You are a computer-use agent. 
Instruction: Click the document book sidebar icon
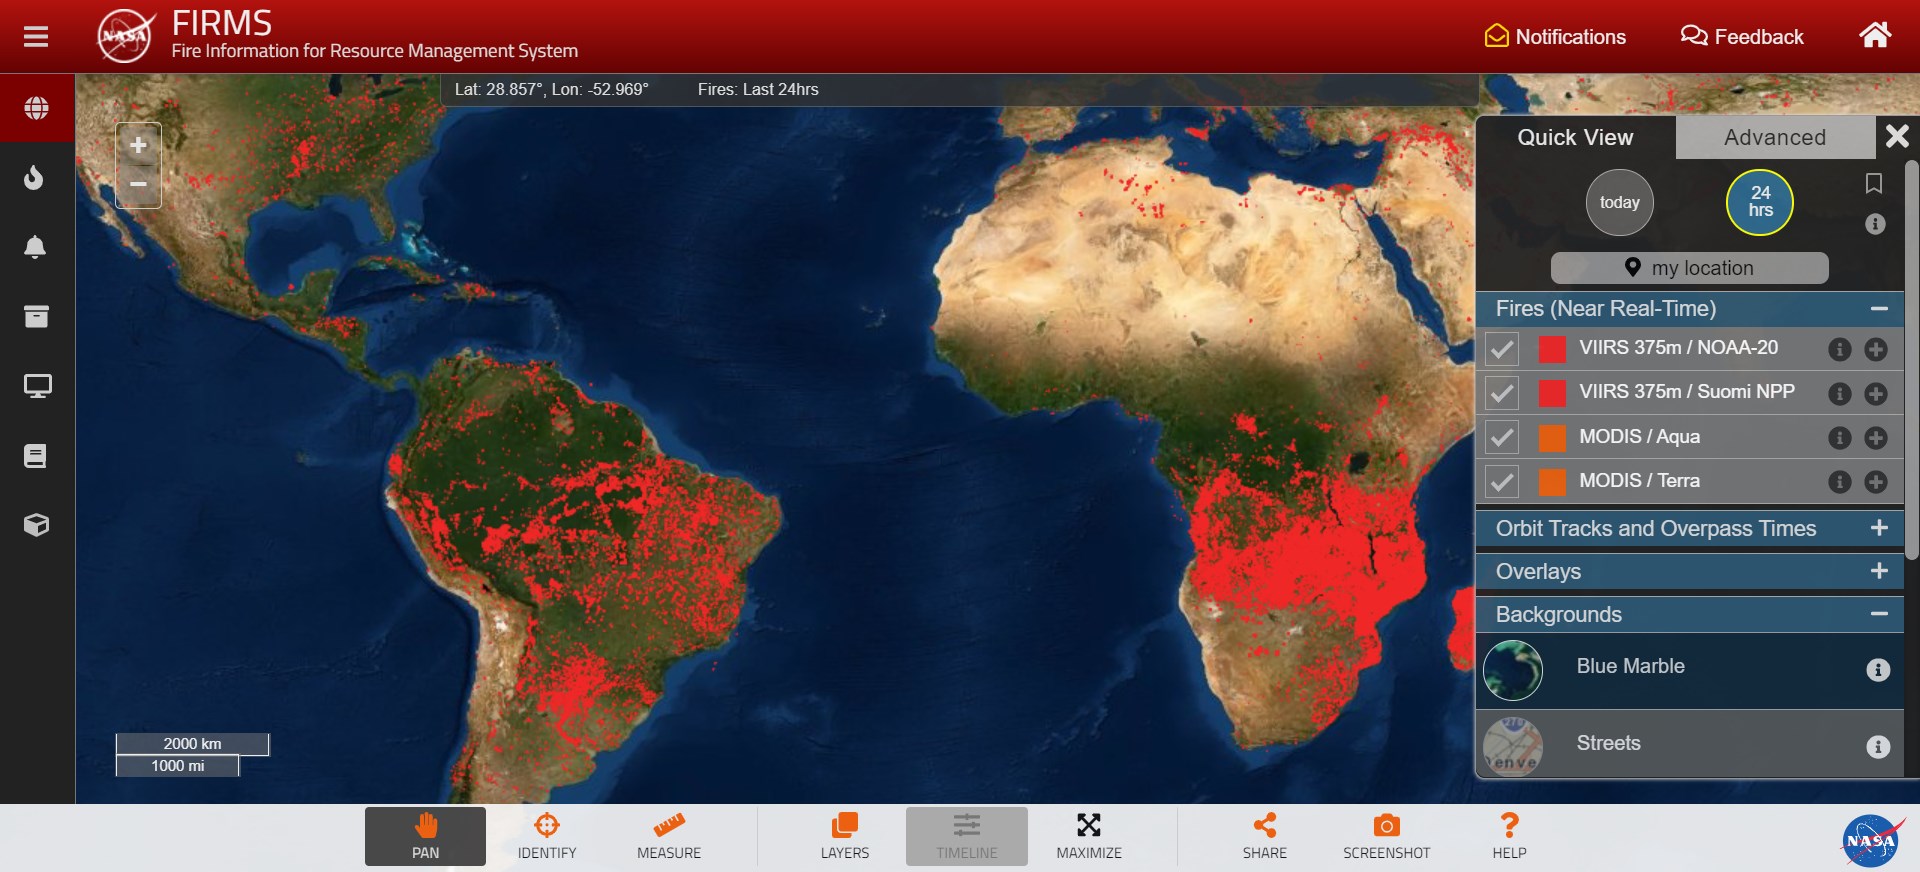[35, 456]
